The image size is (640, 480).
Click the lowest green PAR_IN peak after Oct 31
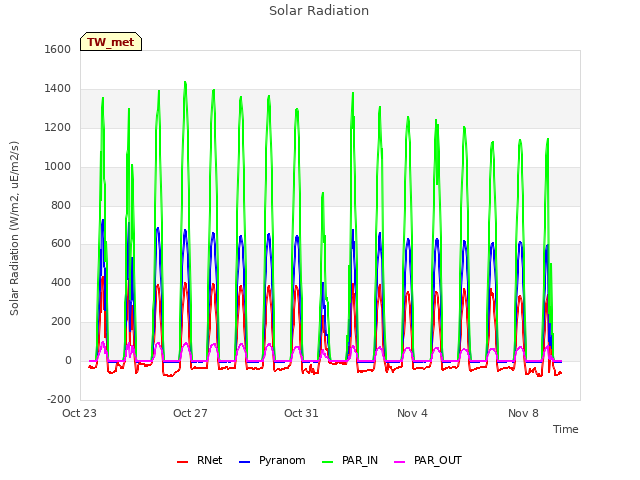(323, 194)
